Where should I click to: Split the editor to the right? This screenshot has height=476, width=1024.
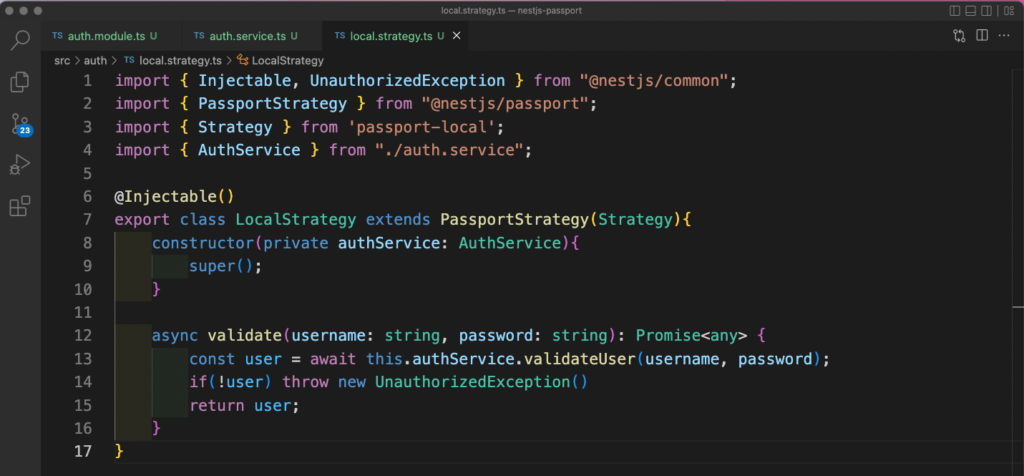pos(982,36)
